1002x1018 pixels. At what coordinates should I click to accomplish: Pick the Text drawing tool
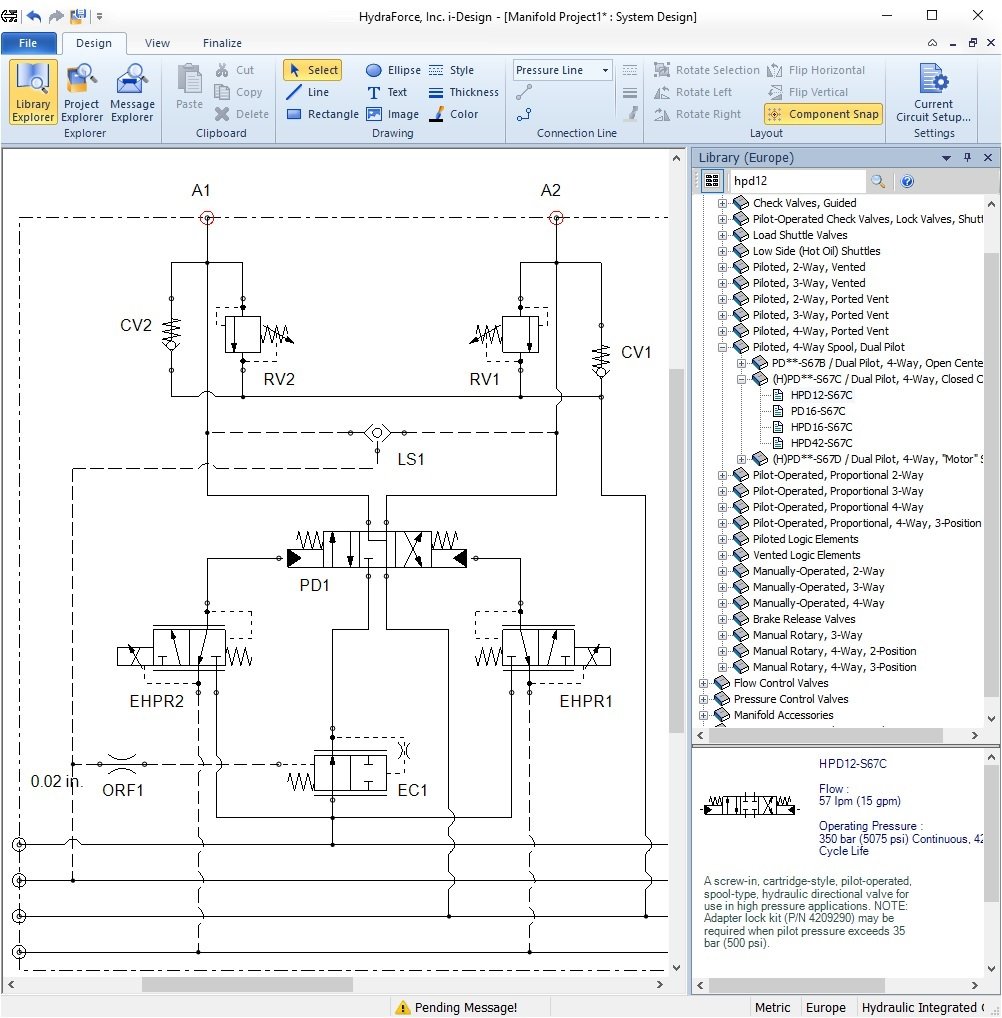387,92
